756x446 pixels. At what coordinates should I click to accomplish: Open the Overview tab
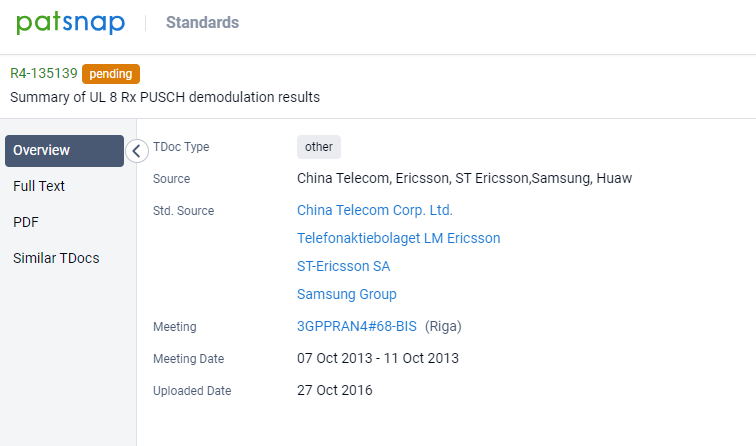pos(64,150)
